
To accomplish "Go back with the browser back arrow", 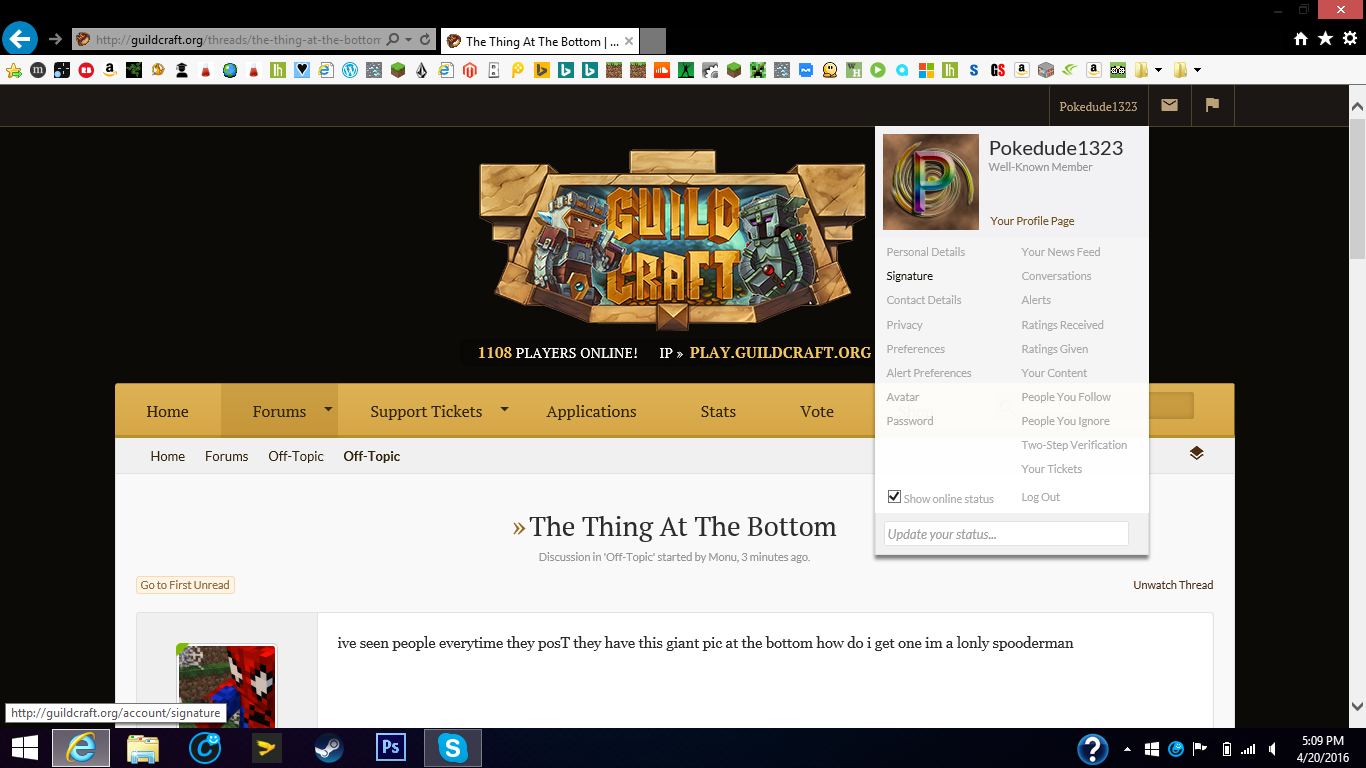I will (20, 39).
